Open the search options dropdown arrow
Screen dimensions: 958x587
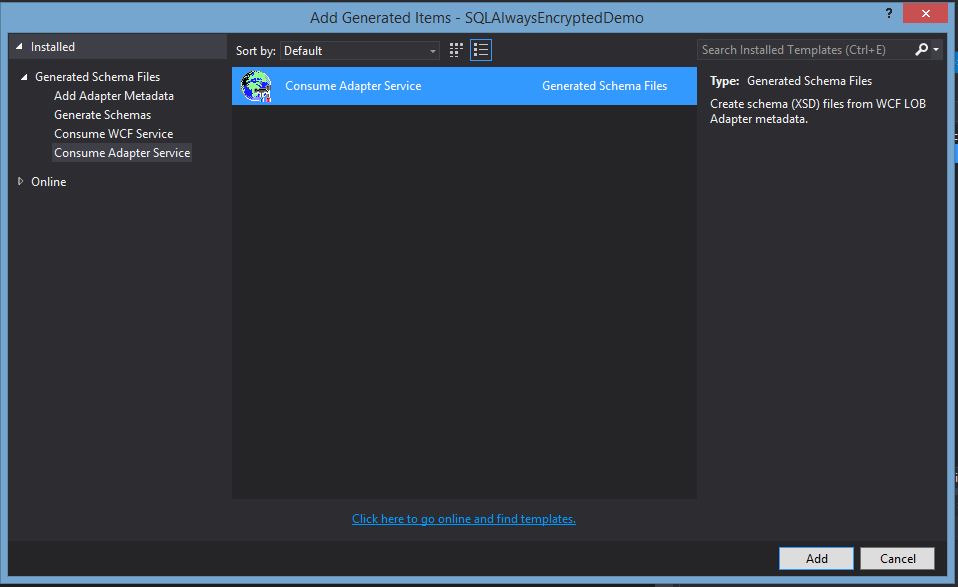coord(936,49)
